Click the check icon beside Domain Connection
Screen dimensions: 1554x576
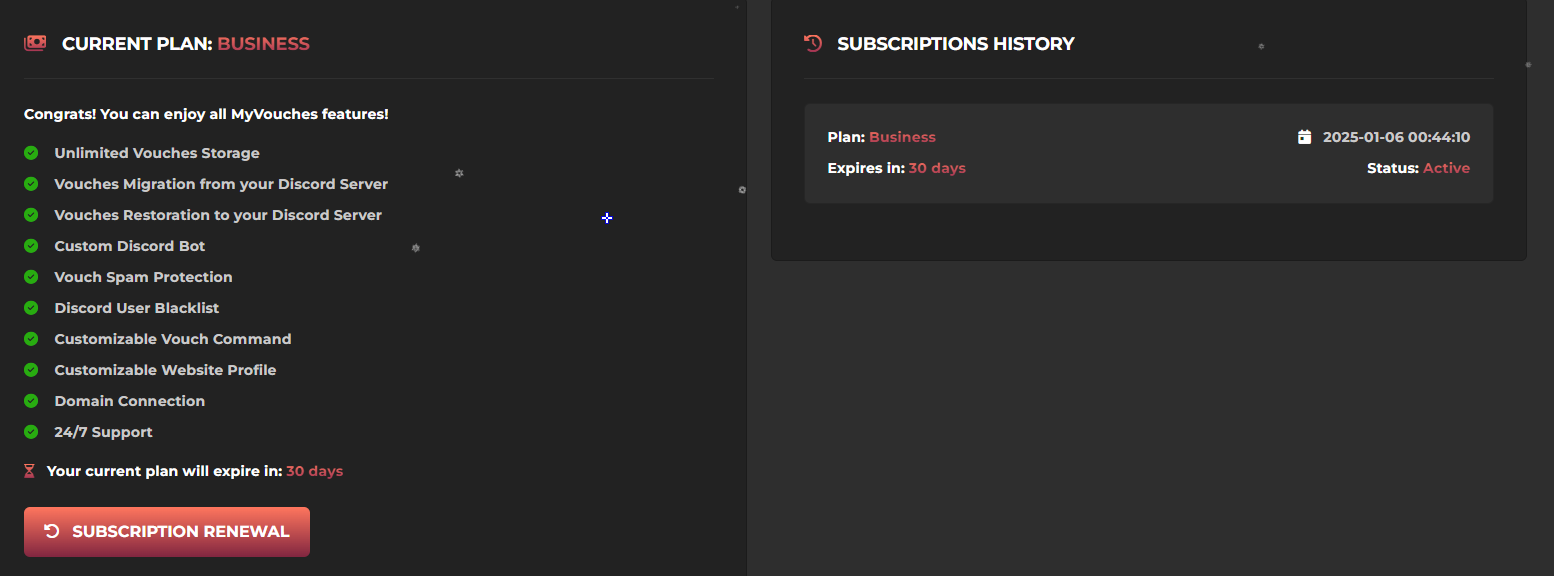(31, 401)
